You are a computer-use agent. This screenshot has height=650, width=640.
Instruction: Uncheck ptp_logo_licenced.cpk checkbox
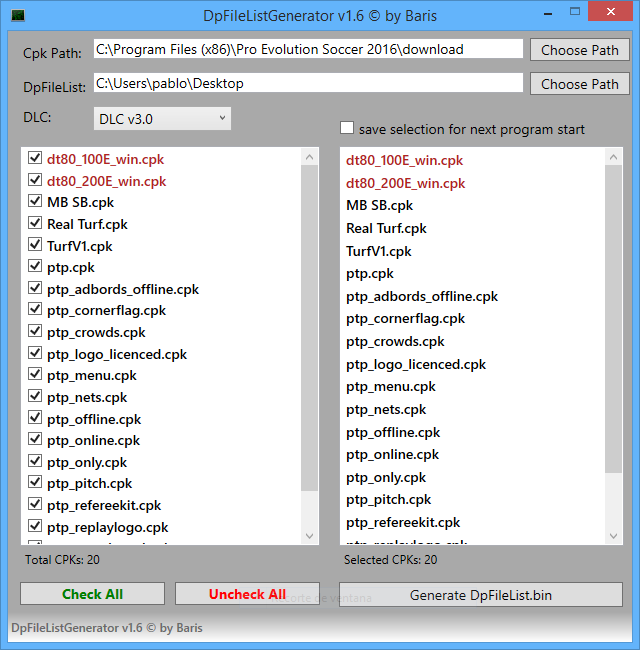tap(35, 353)
